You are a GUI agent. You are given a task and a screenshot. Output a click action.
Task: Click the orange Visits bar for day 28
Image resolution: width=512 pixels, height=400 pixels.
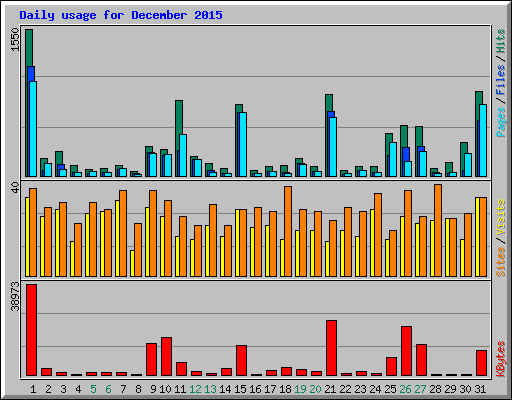438,230
